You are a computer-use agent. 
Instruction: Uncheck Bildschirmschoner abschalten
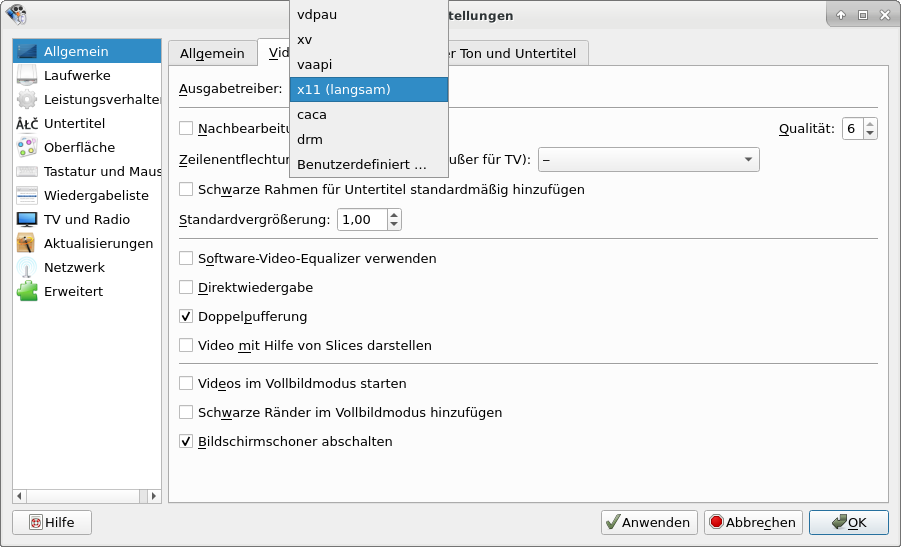tap(186, 441)
